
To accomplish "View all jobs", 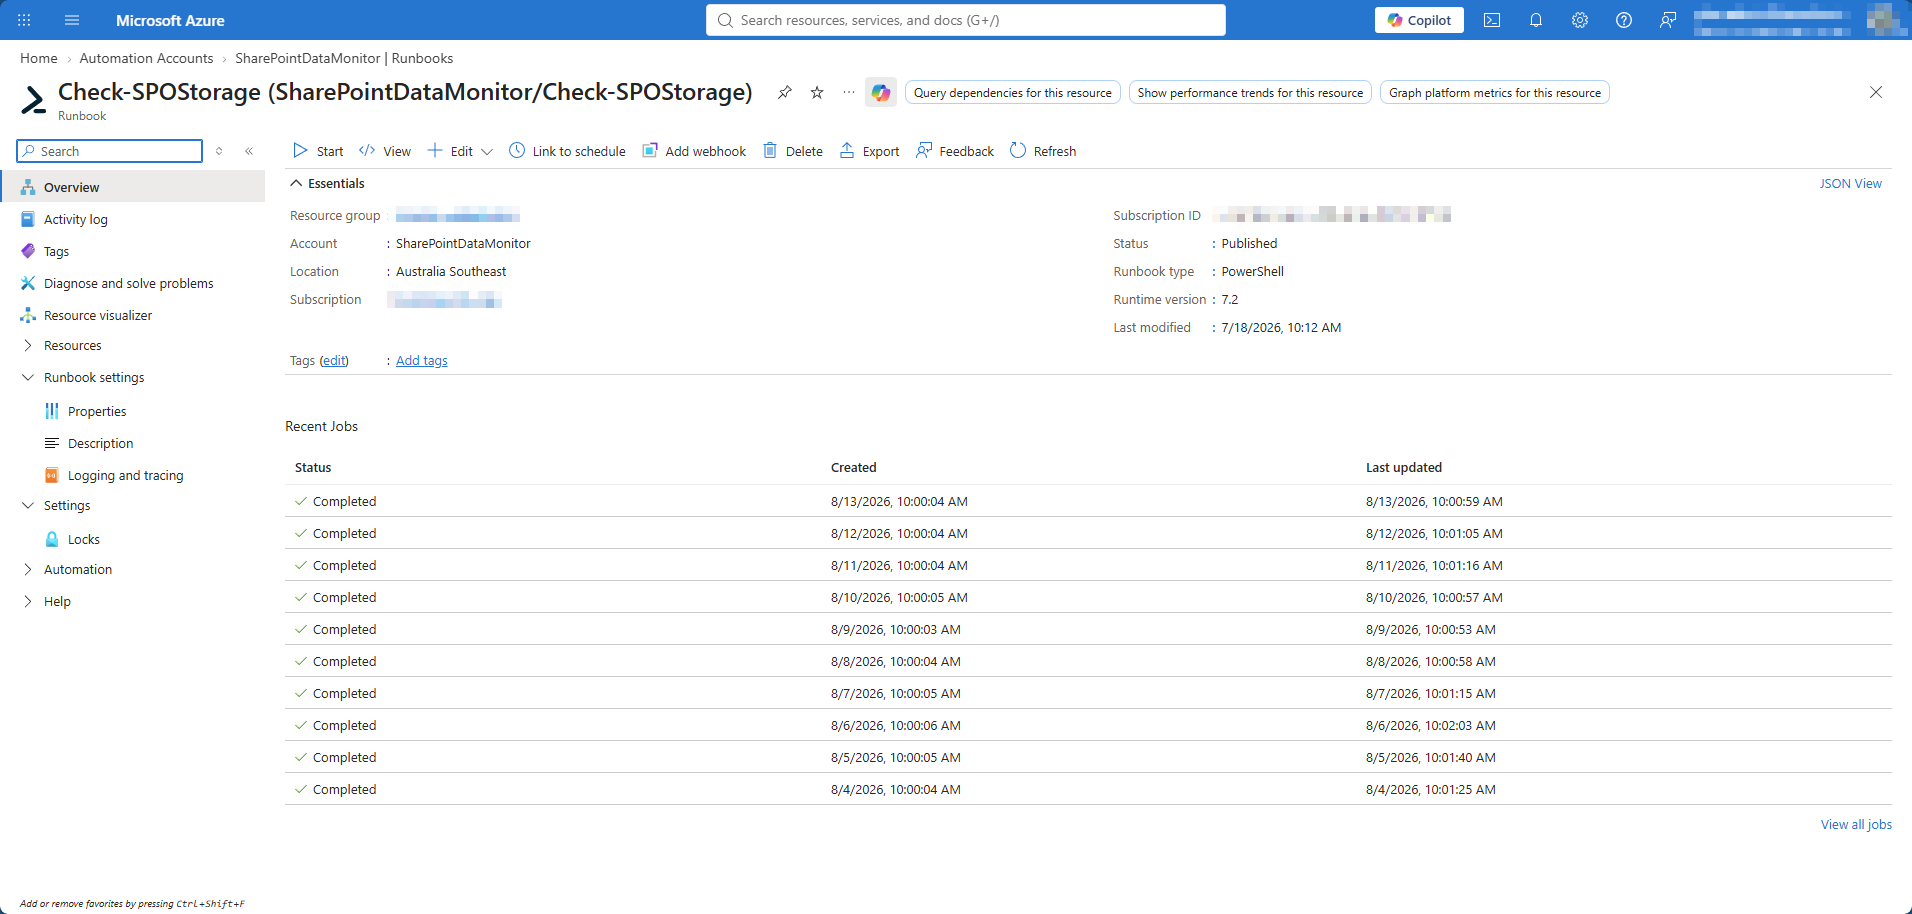I will coord(1856,825).
